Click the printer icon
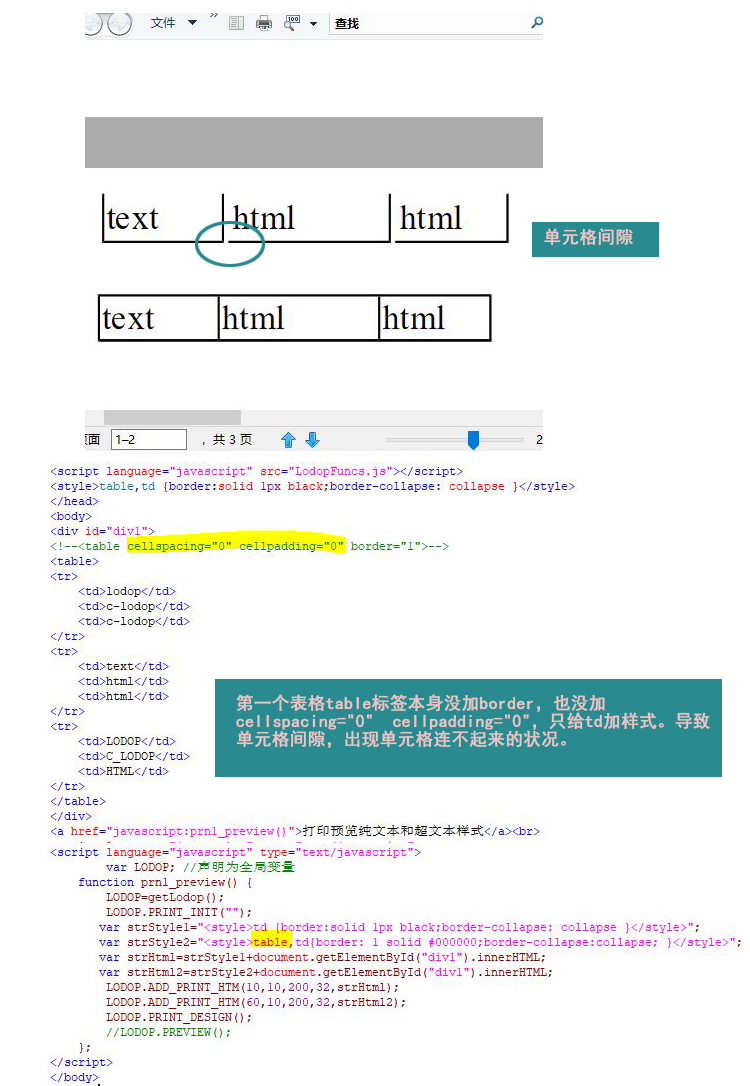The image size is (750, 1086). pyautogui.click(x=264, y=24)
